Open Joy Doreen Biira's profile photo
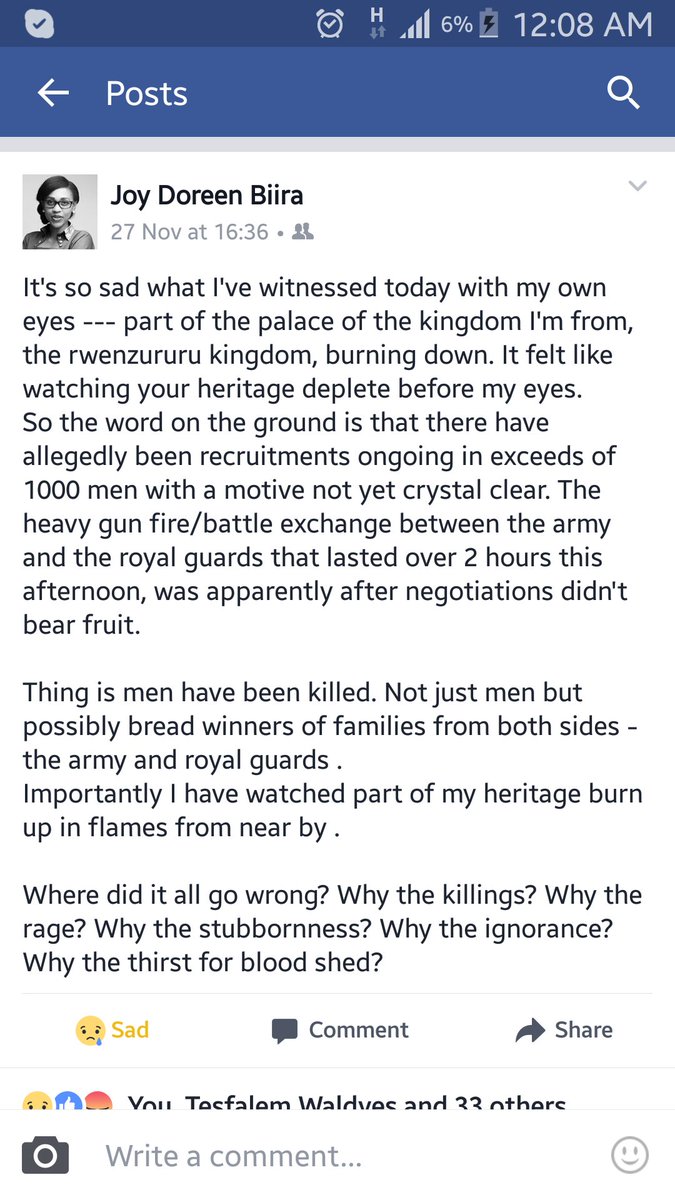675x1200 pixels. tap(60, 211)
